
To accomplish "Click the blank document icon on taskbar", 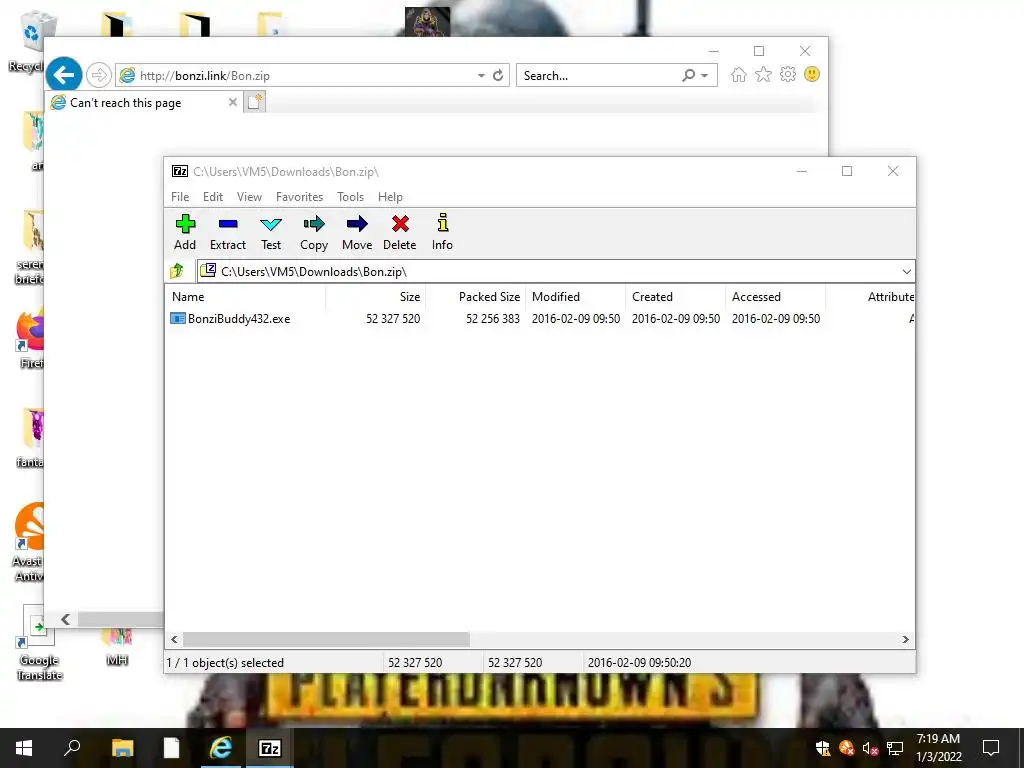I will pyautogui.click(x=171, y=748).
